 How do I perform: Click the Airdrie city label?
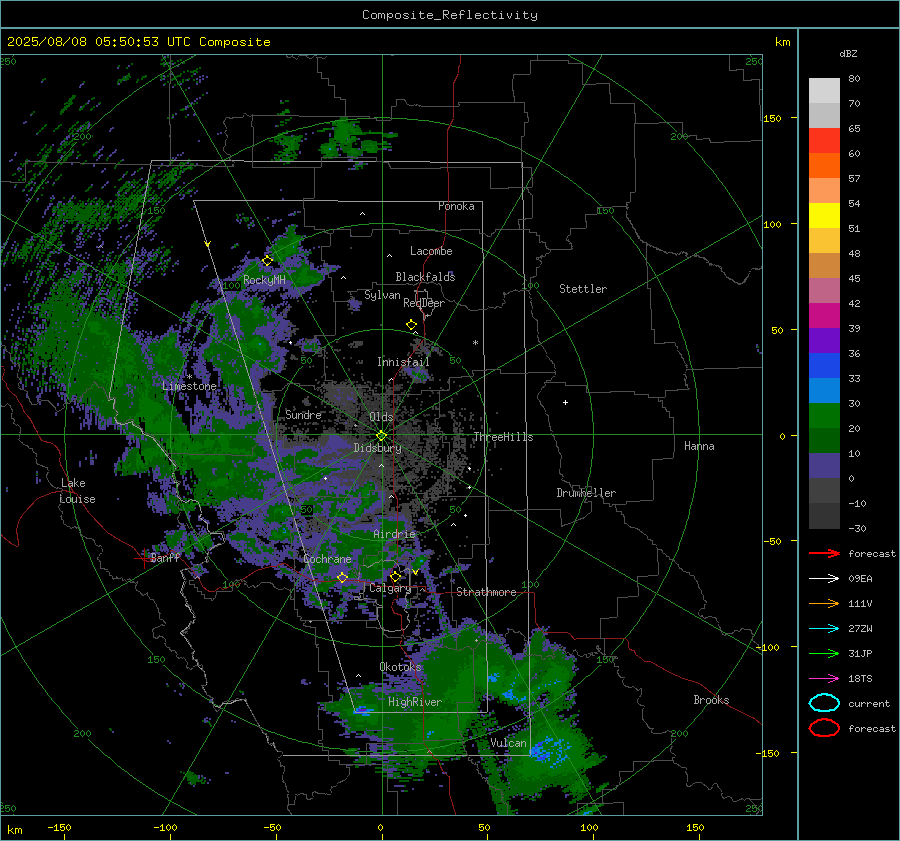(x=394, y=534)
